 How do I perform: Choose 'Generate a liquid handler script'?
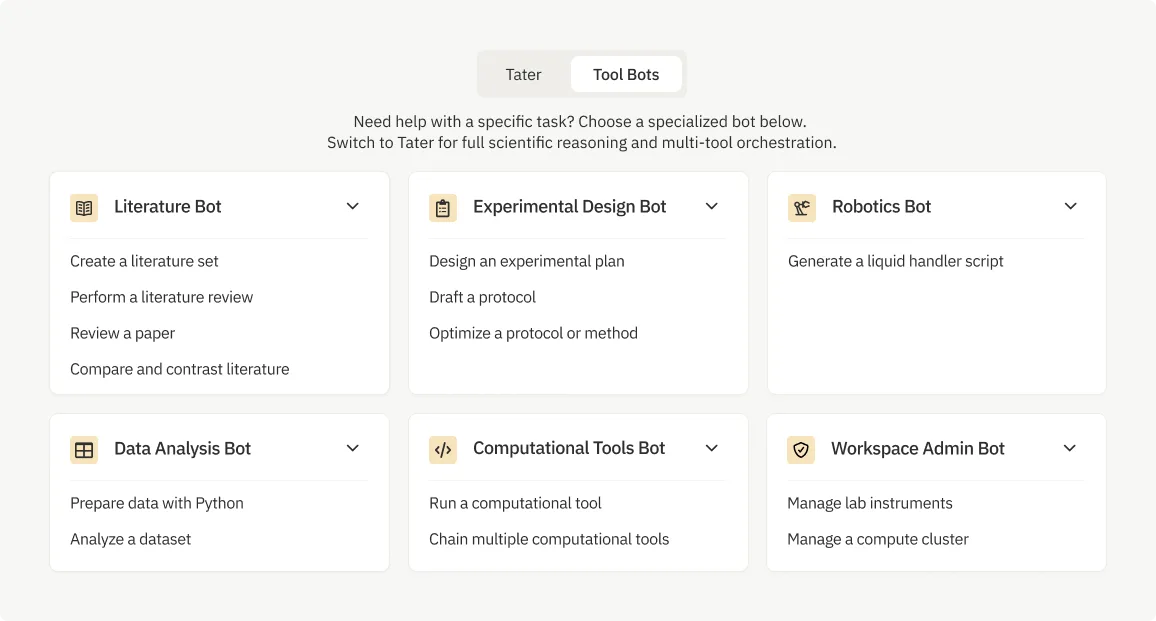click(895, 261)
